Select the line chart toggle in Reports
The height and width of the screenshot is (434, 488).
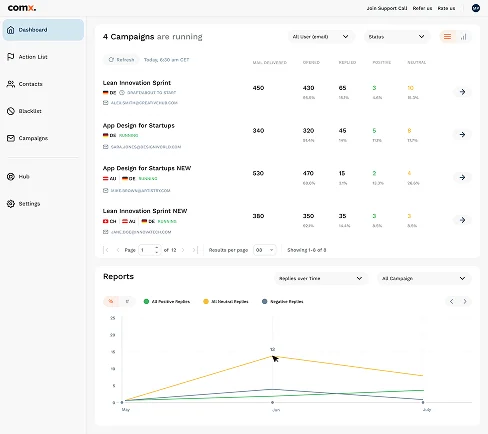[x=111, y=301]
